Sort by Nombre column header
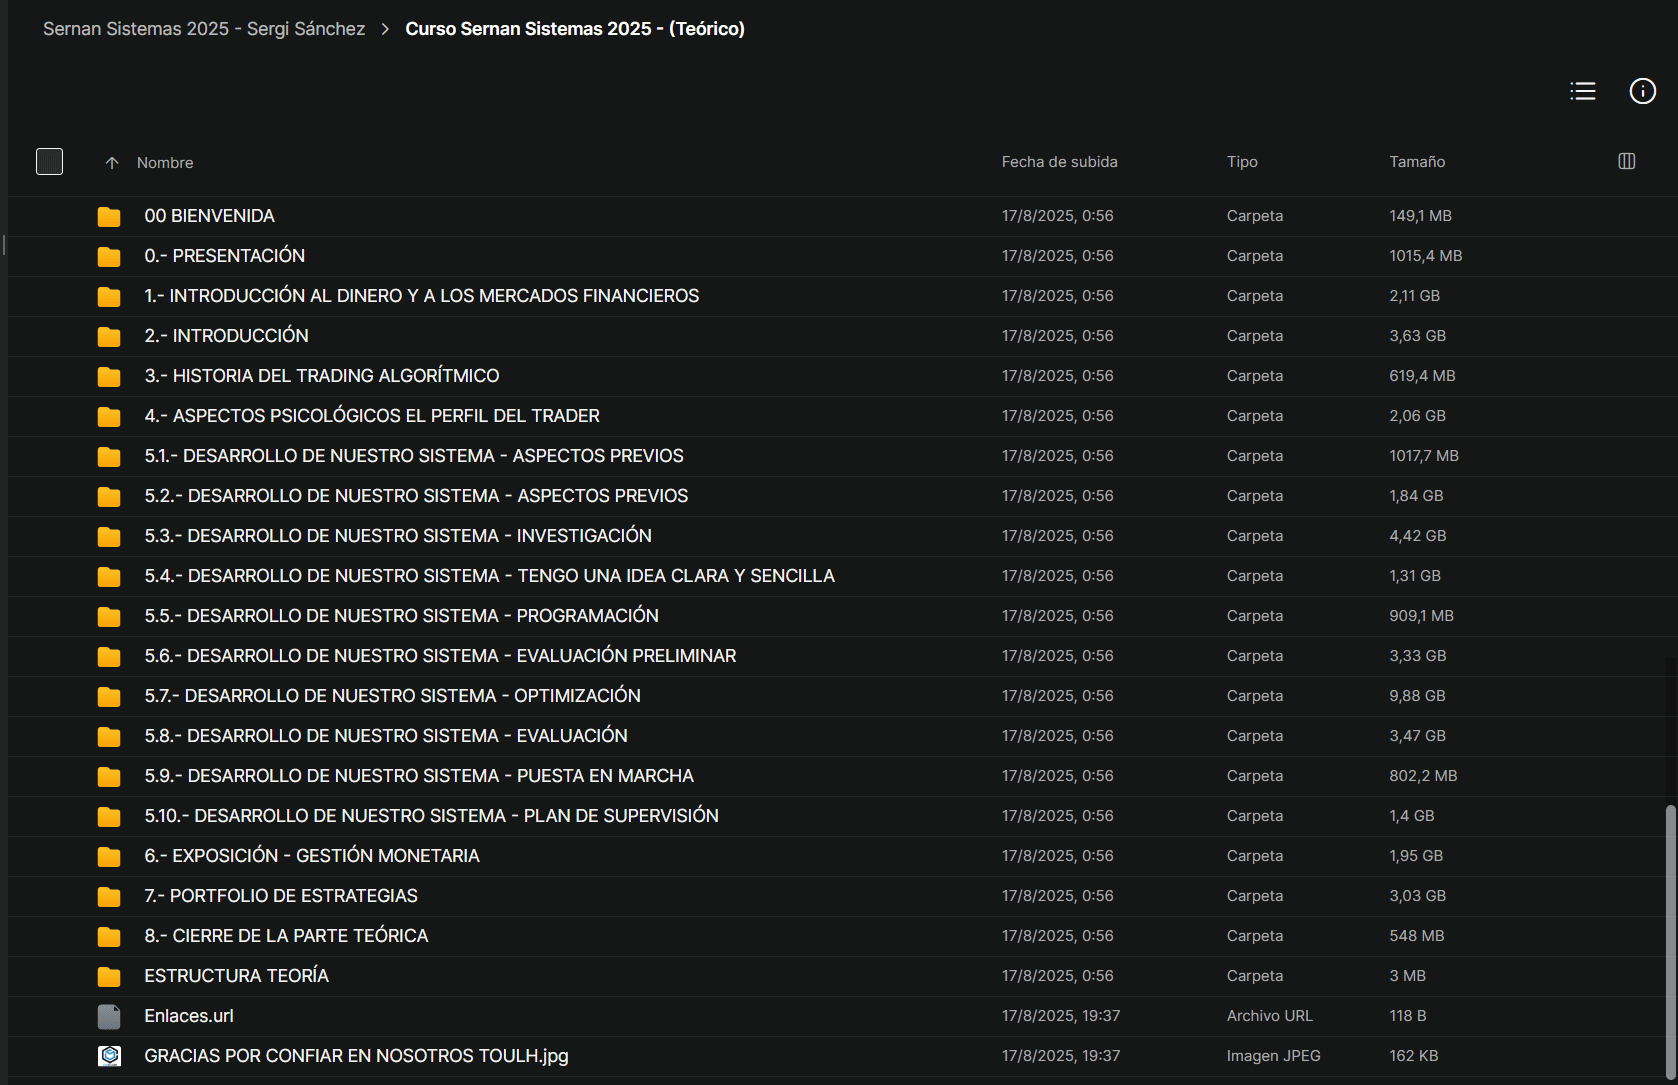 click(165, 162)
